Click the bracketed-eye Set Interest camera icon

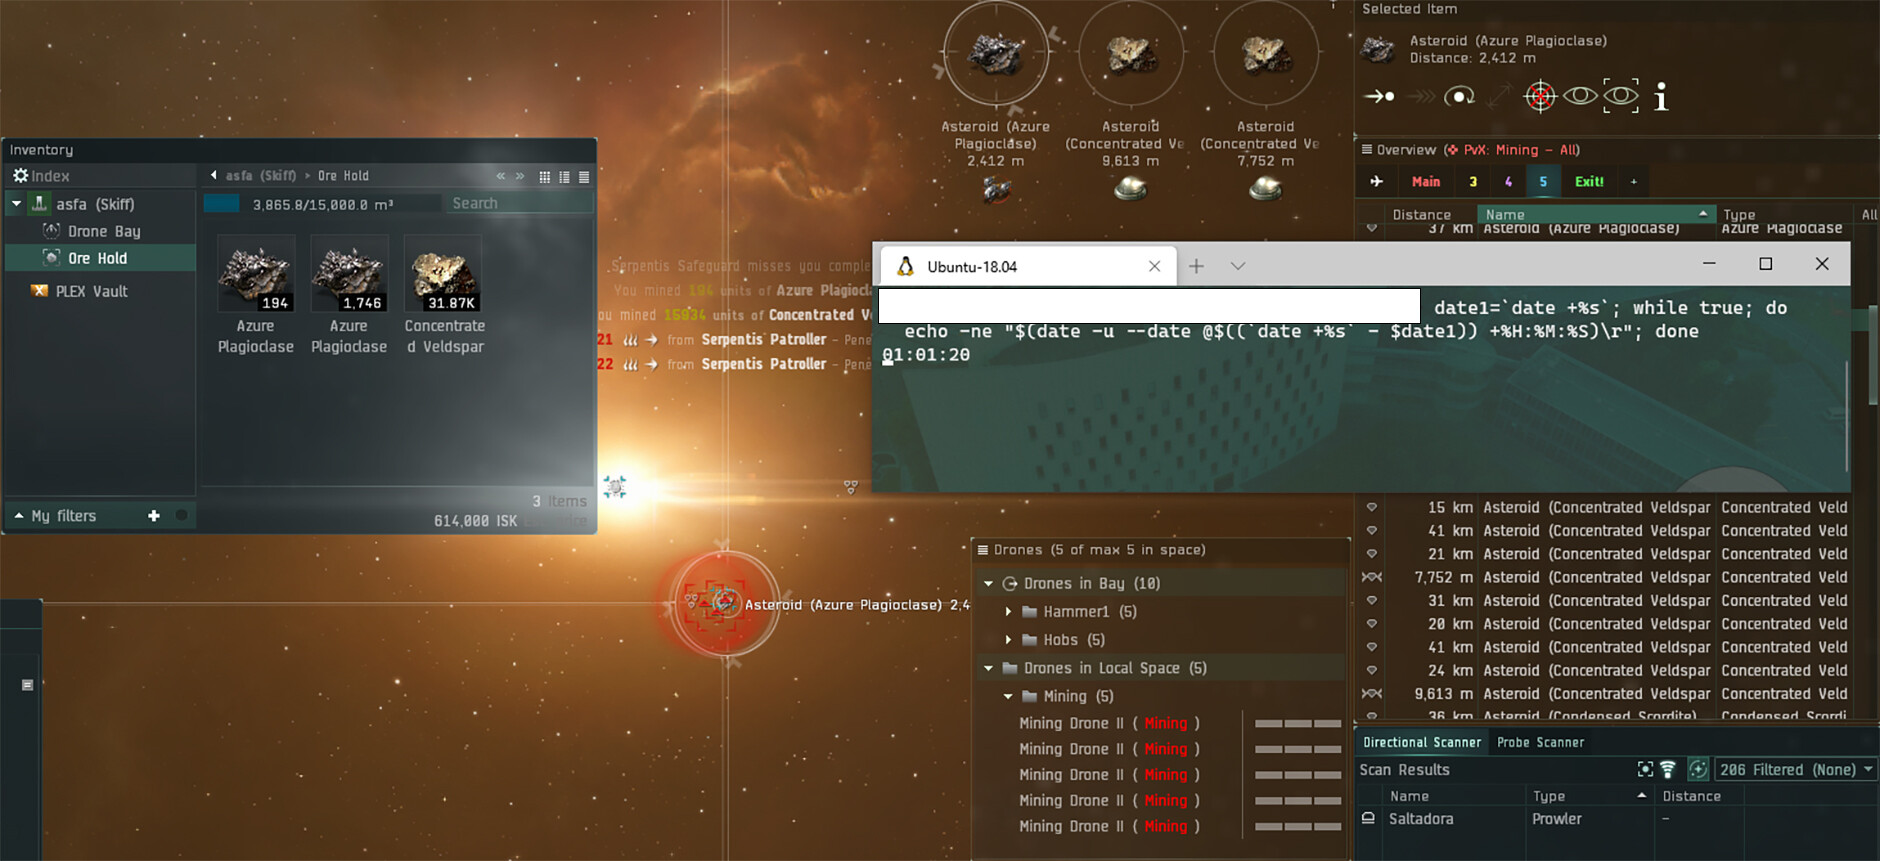(1621, 96)
